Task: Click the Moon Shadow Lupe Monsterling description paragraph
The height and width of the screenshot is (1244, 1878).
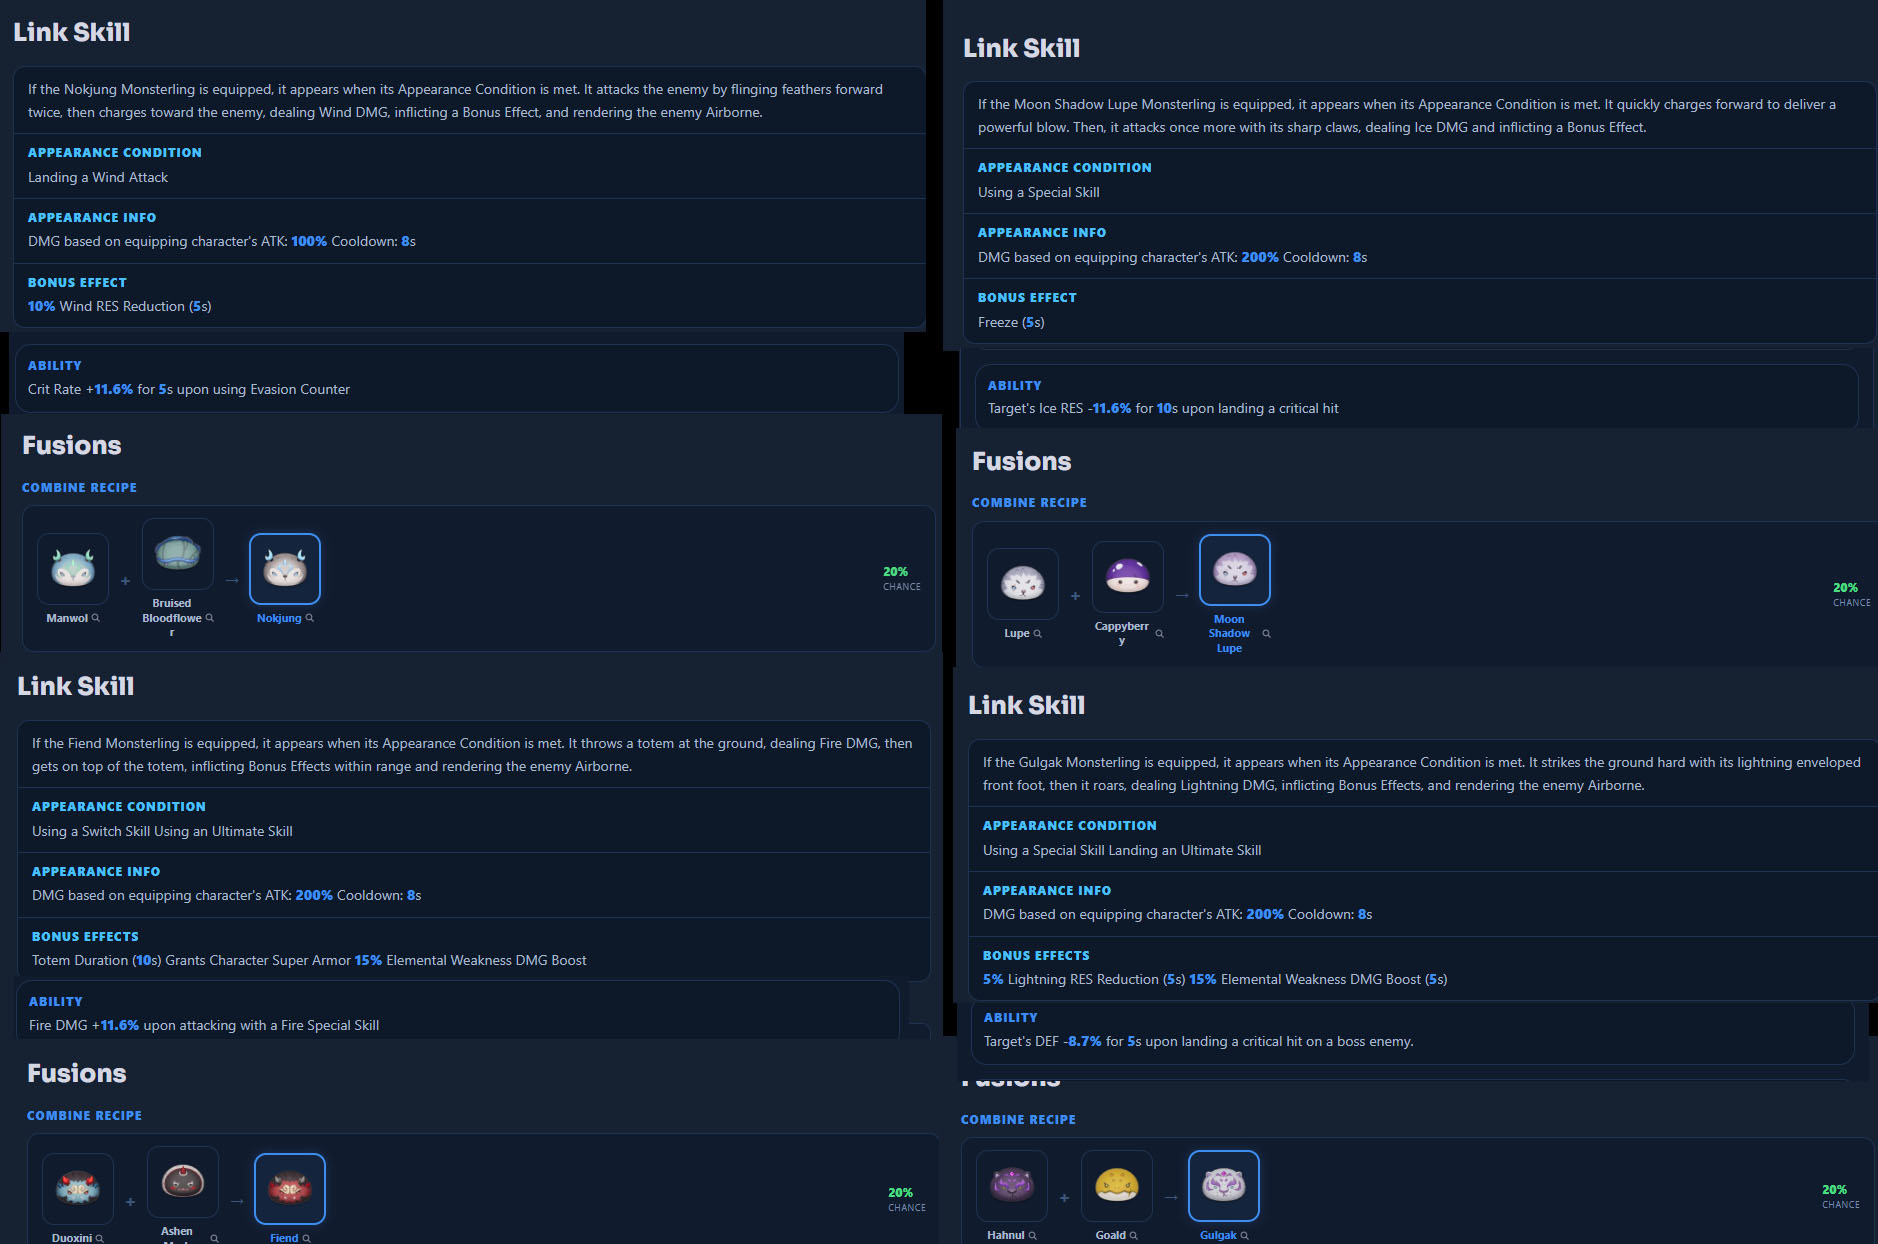Action: click(1407, 116)
